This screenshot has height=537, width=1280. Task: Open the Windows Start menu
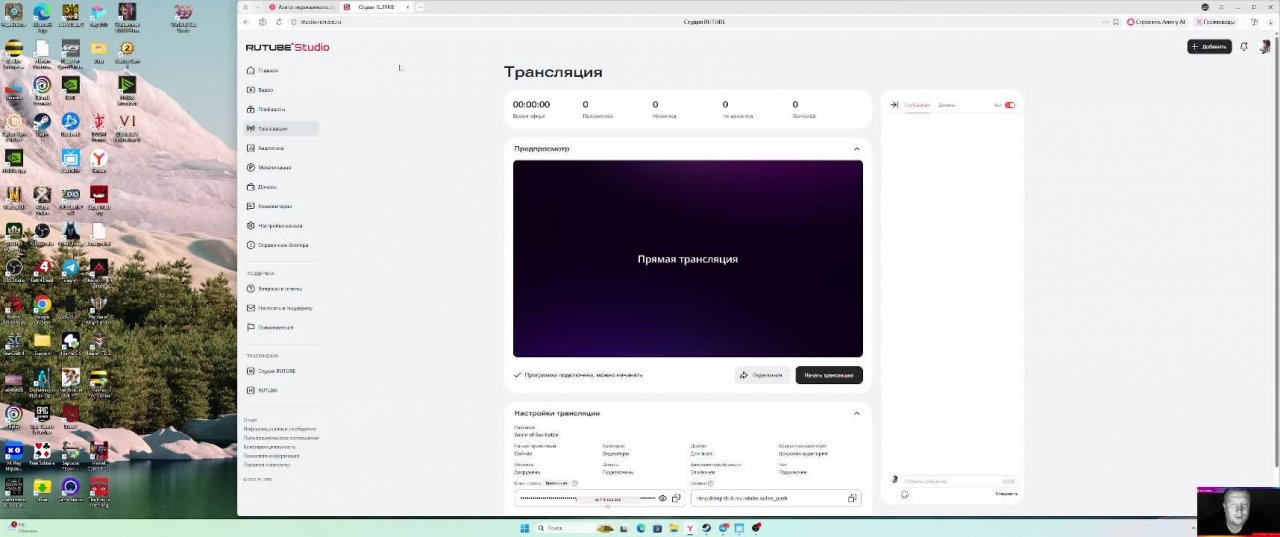click(524, 528)
